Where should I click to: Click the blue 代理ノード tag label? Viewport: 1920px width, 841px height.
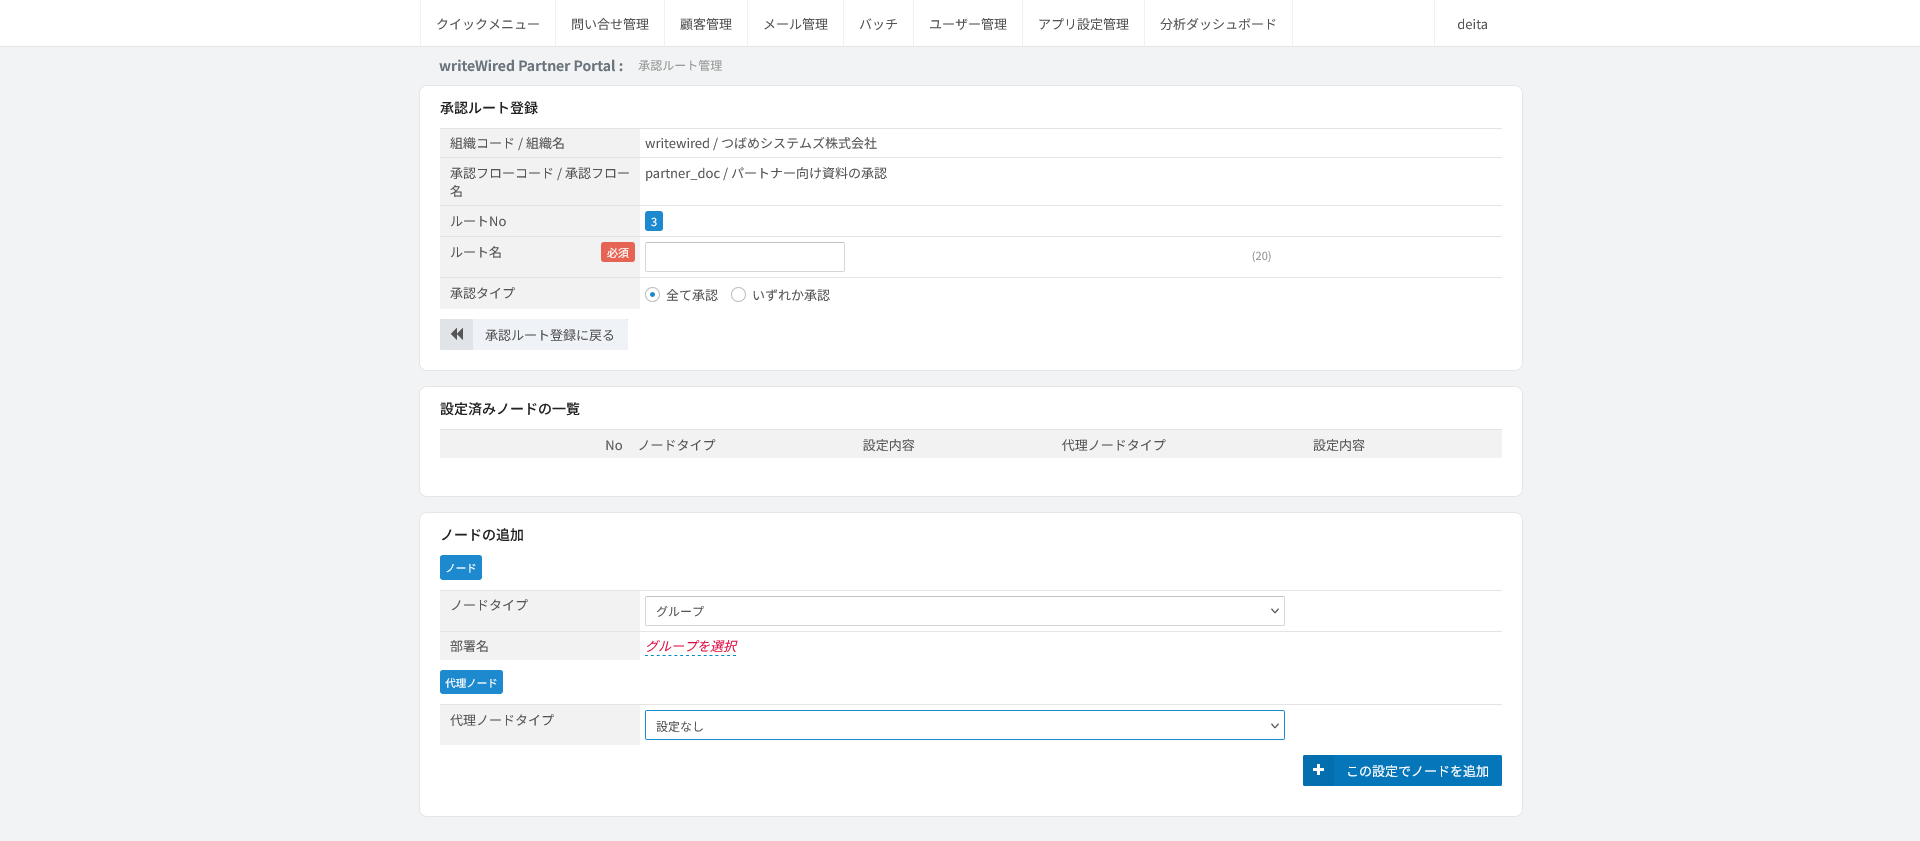471,682
